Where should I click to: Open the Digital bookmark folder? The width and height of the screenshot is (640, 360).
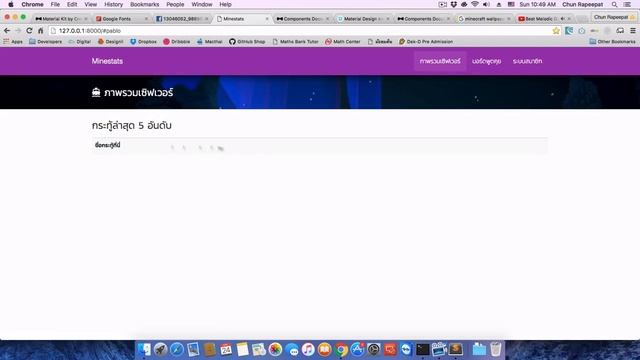(80, 42)
